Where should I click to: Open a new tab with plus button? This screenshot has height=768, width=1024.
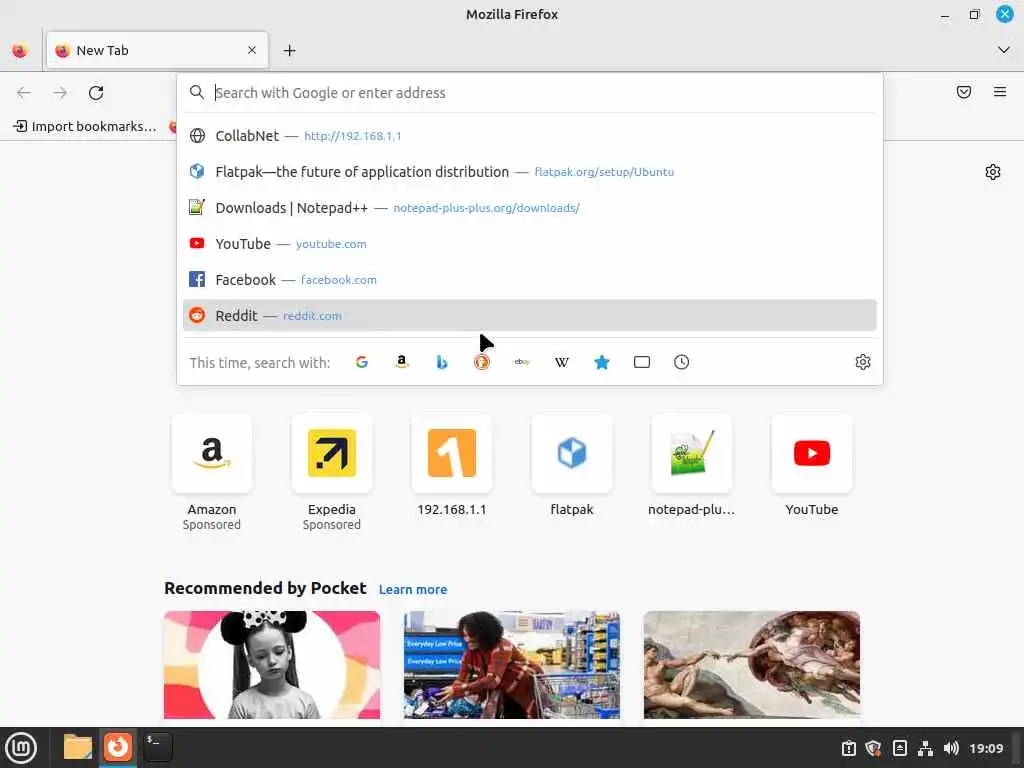point(289,50)
